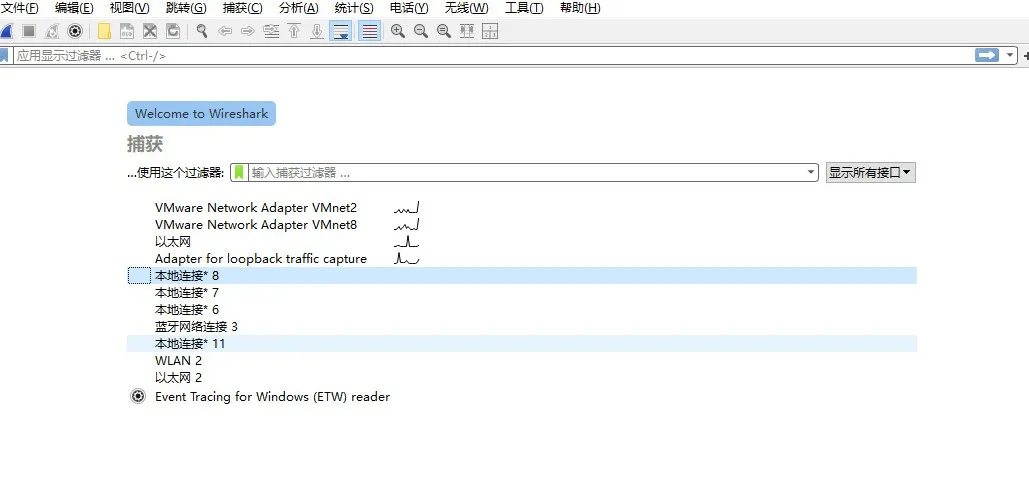
Task: Open the 显示所有接口 dropdown
Action: pyautogui.click(x=870, y=173)
